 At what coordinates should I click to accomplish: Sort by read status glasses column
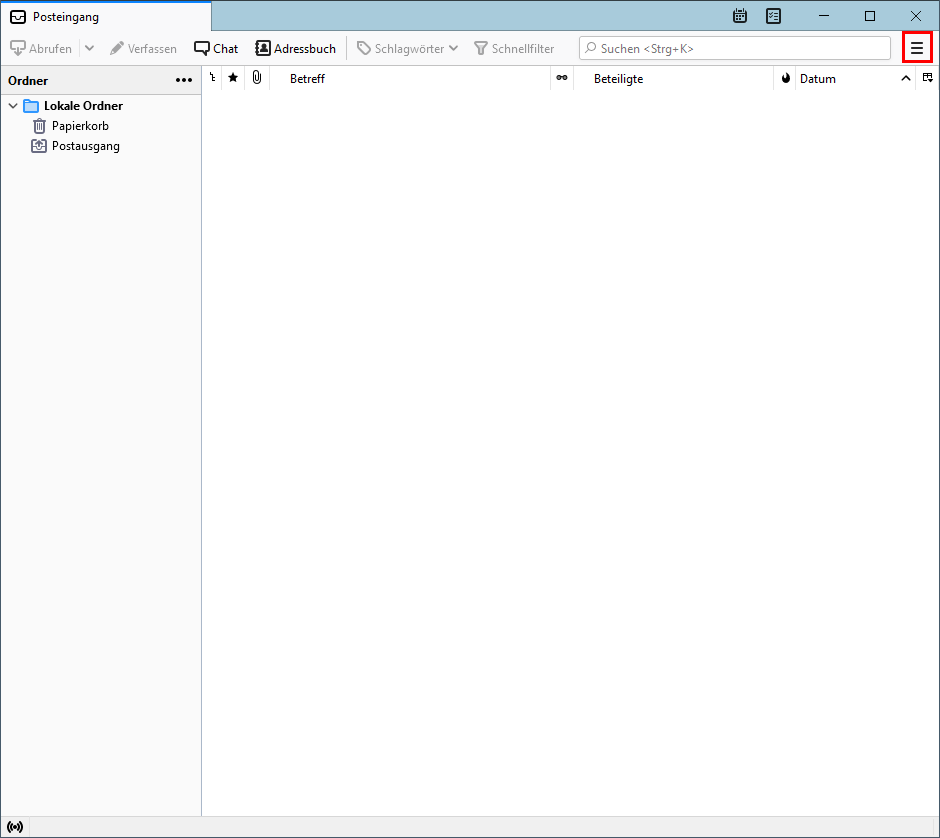point(562,78)
